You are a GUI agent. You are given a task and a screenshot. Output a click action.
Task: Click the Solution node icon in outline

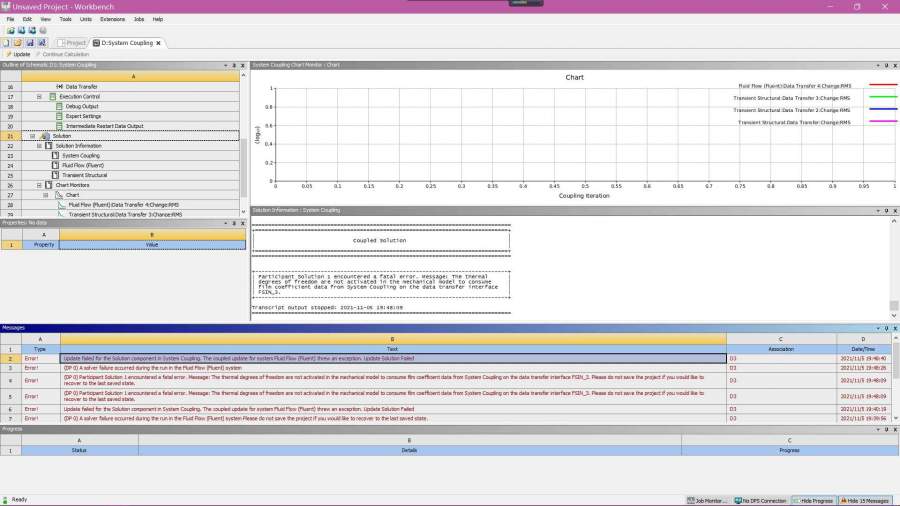coord(45,136)
